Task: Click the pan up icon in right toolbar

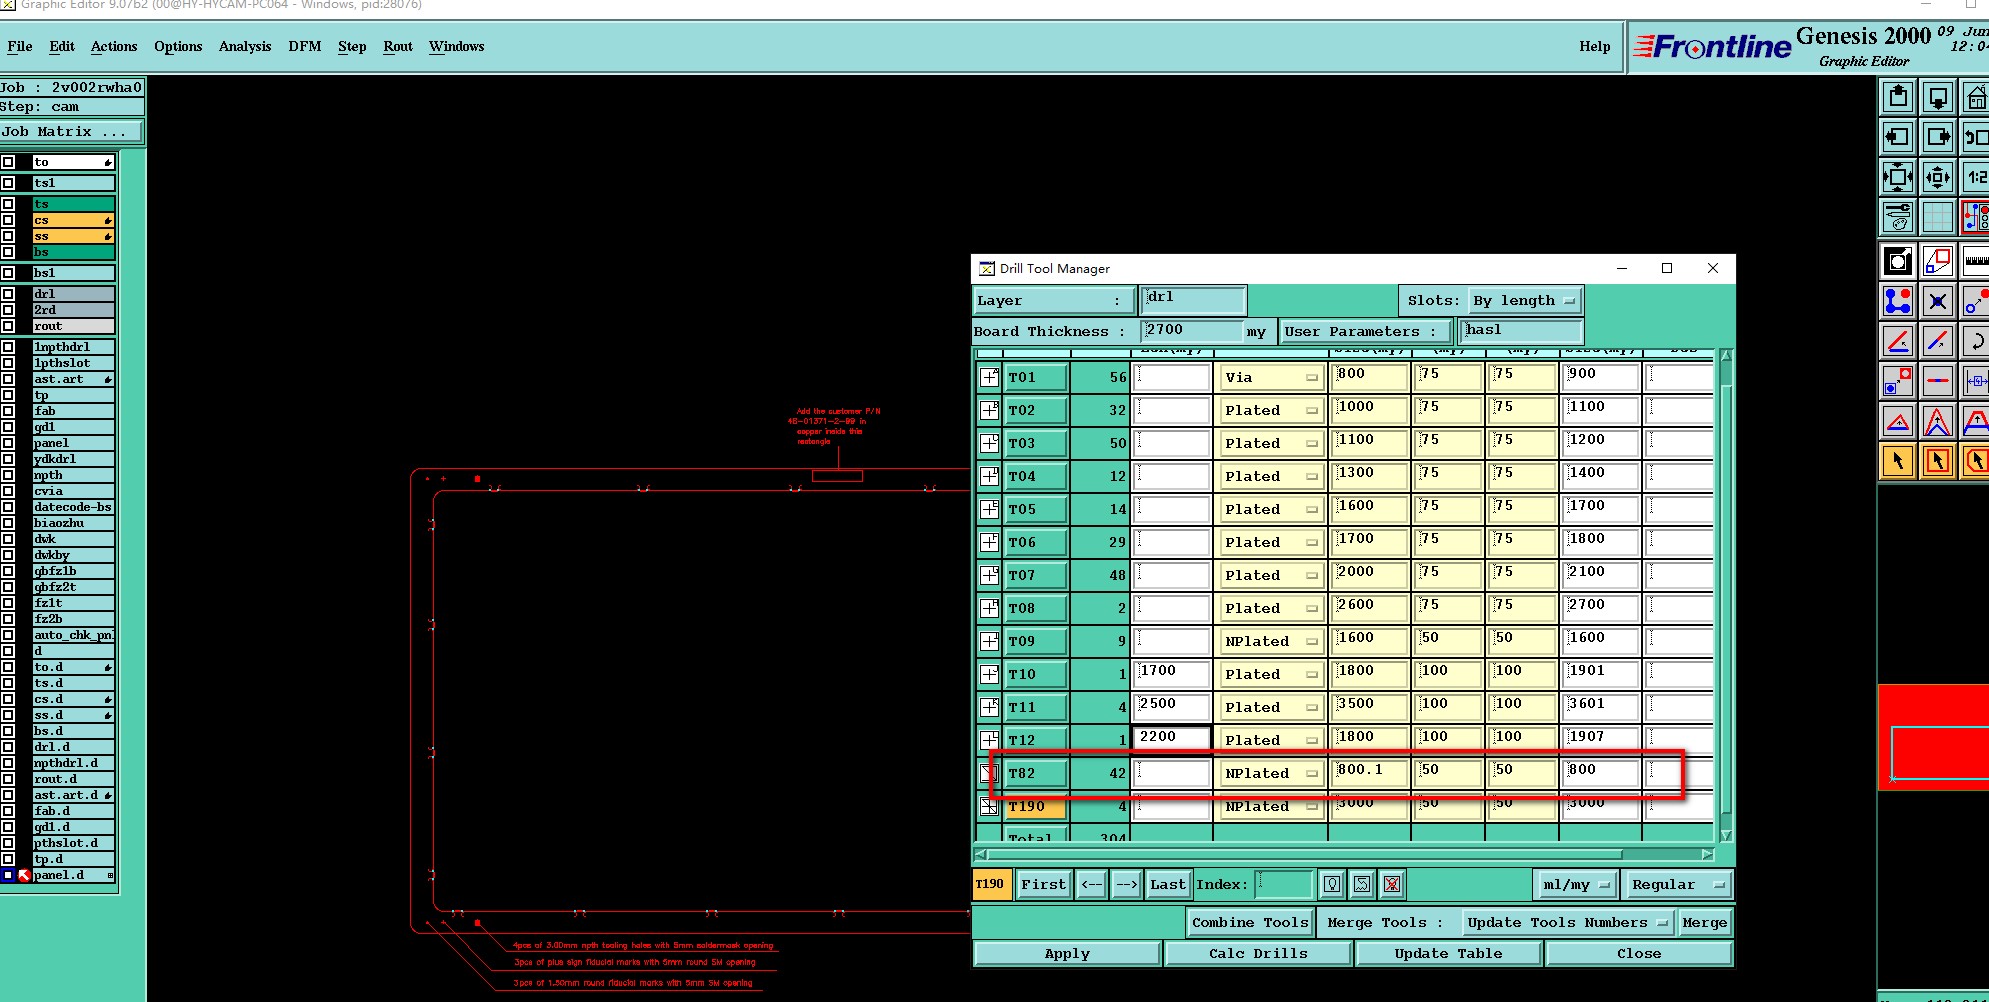Action: click(1897, 97)
